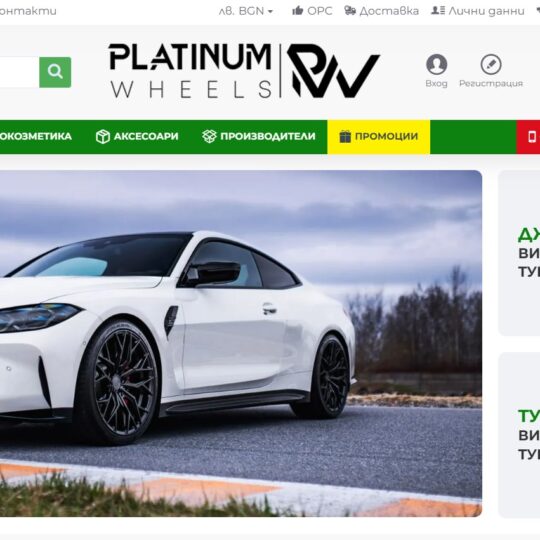The width and height of the screenshot is (540, 540).
Task: Open the yellow ПРОМОЦИИ tab
Action: [x=378, y=136]
